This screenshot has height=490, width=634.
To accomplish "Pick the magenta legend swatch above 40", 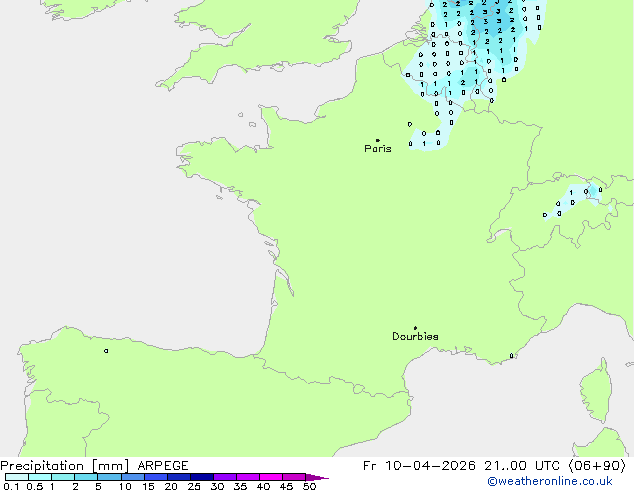I will pos(271,477).
